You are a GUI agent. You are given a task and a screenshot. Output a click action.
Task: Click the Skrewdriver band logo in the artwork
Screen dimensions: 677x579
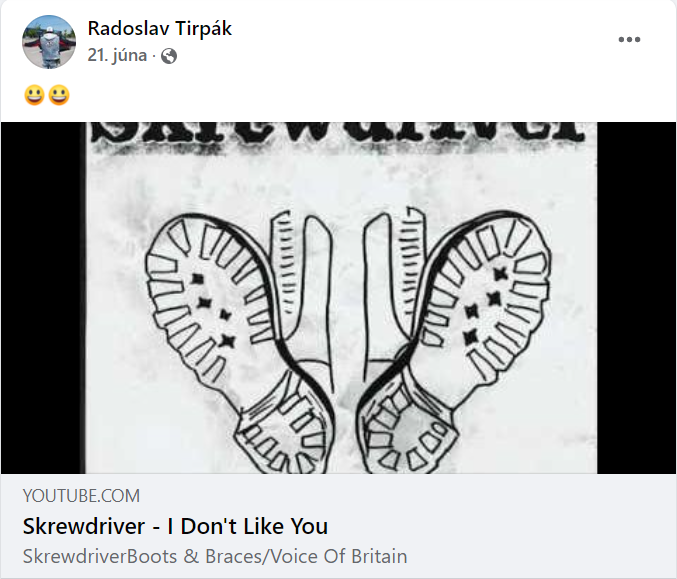click(339, 135)
